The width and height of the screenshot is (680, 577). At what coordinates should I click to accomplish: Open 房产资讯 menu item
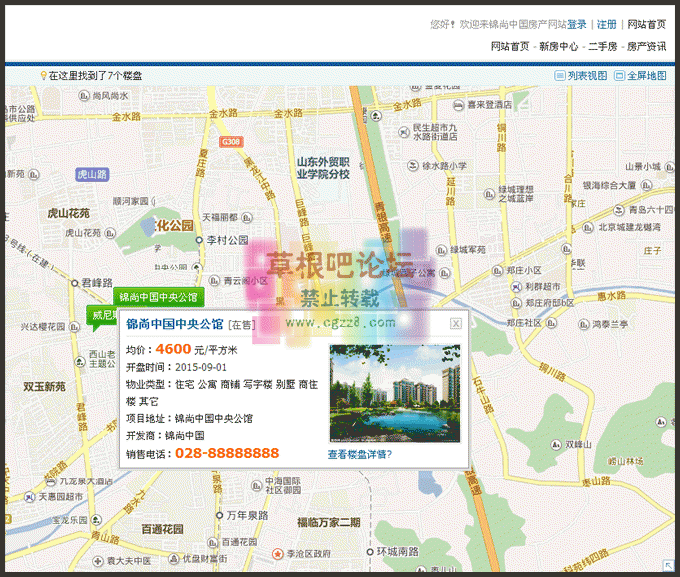(647, 46)
